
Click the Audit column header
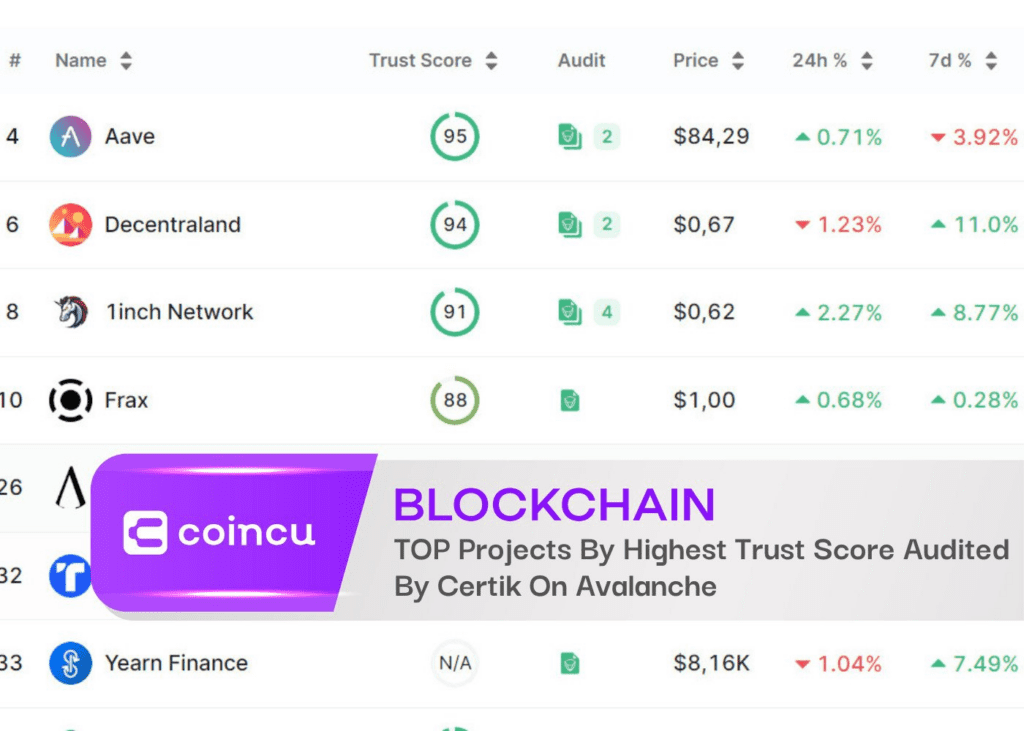click(x=581, y=61)
